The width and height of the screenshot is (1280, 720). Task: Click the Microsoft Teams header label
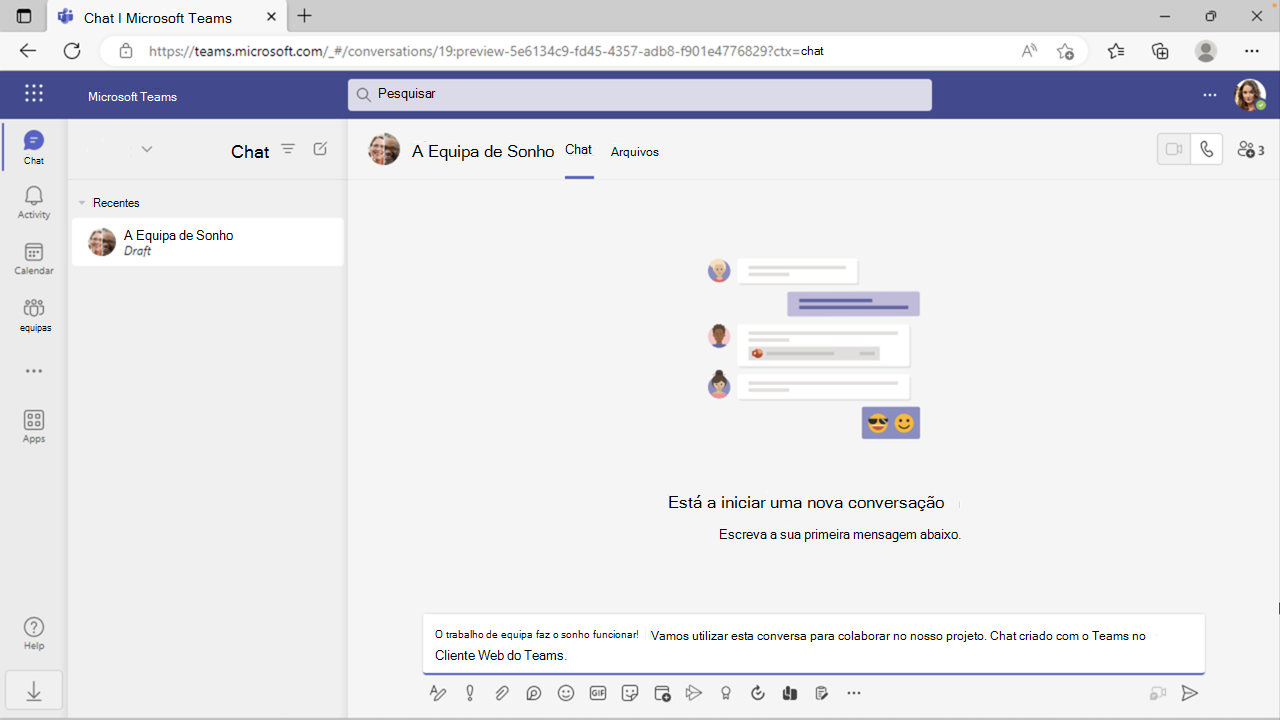132,97
